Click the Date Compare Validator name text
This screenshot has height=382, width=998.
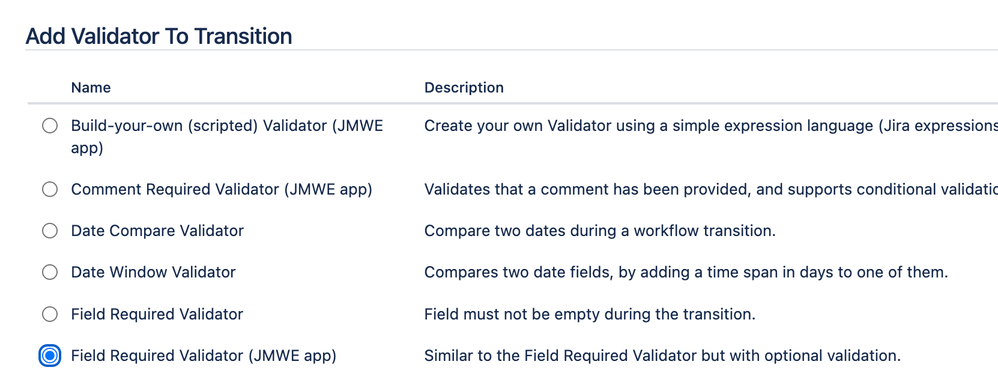tap(157, 230)
